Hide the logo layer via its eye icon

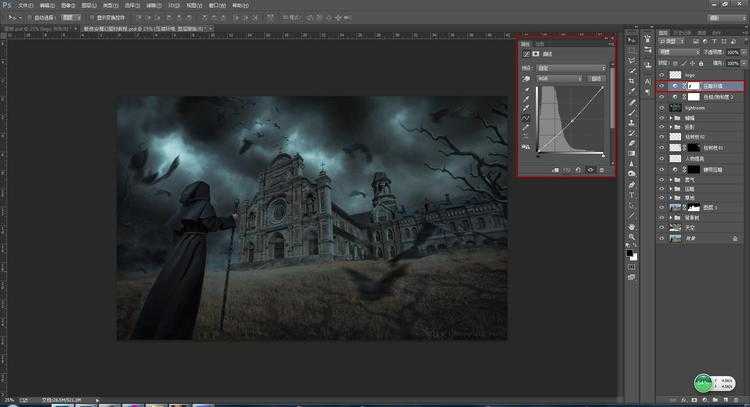(661, 74)
